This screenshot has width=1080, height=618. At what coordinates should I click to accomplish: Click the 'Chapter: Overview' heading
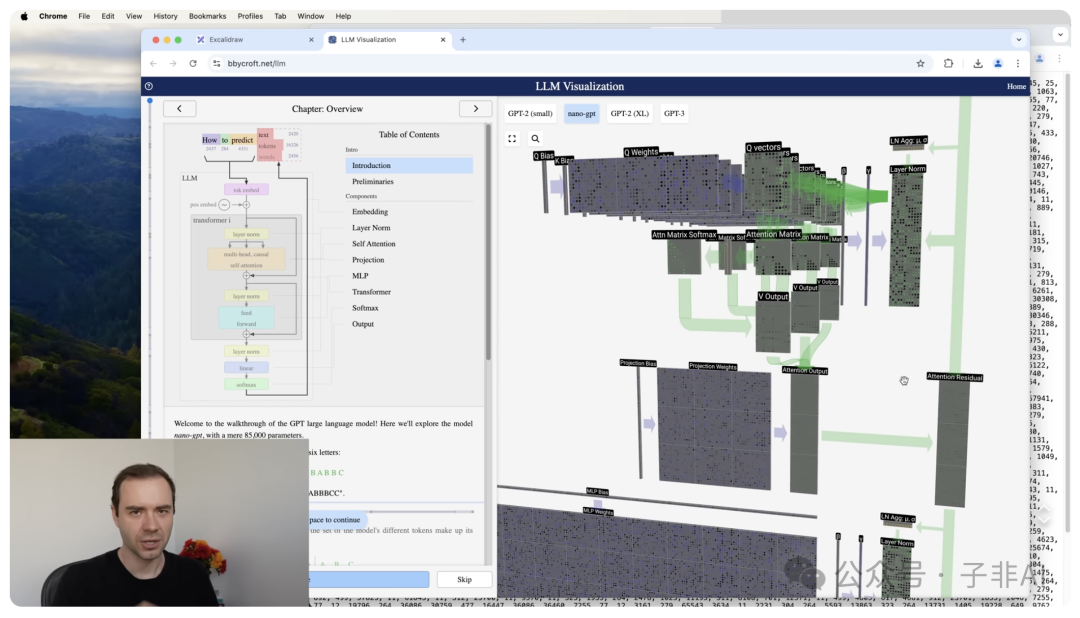click(327, 109)
